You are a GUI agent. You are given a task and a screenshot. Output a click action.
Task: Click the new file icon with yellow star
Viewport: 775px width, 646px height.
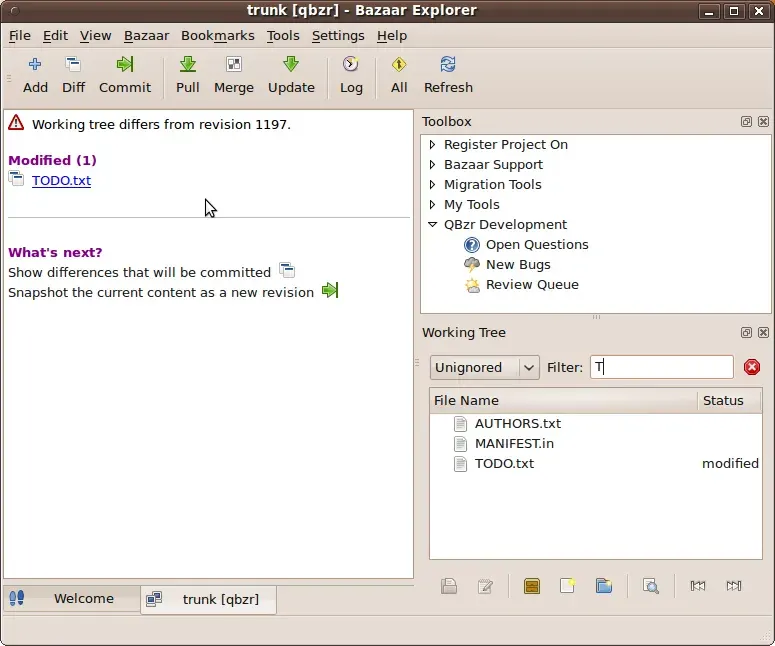click(x=567, y=586)
